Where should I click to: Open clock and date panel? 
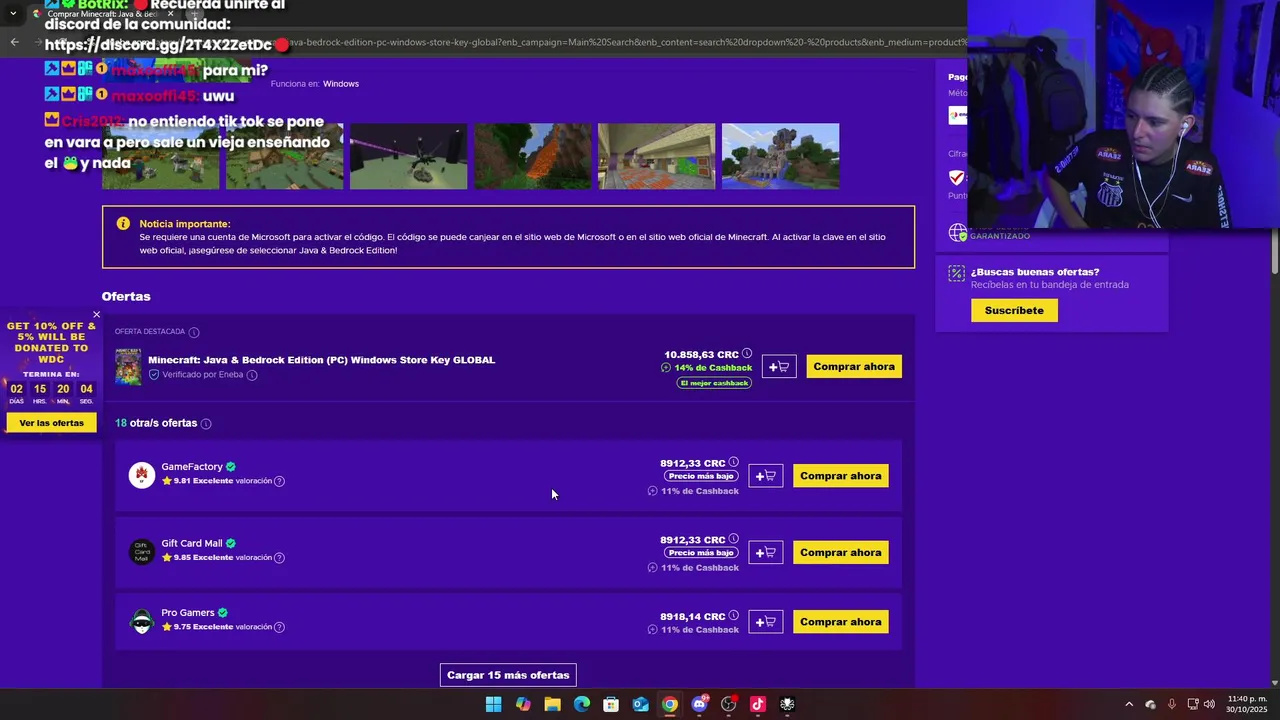click(1247, 704)
